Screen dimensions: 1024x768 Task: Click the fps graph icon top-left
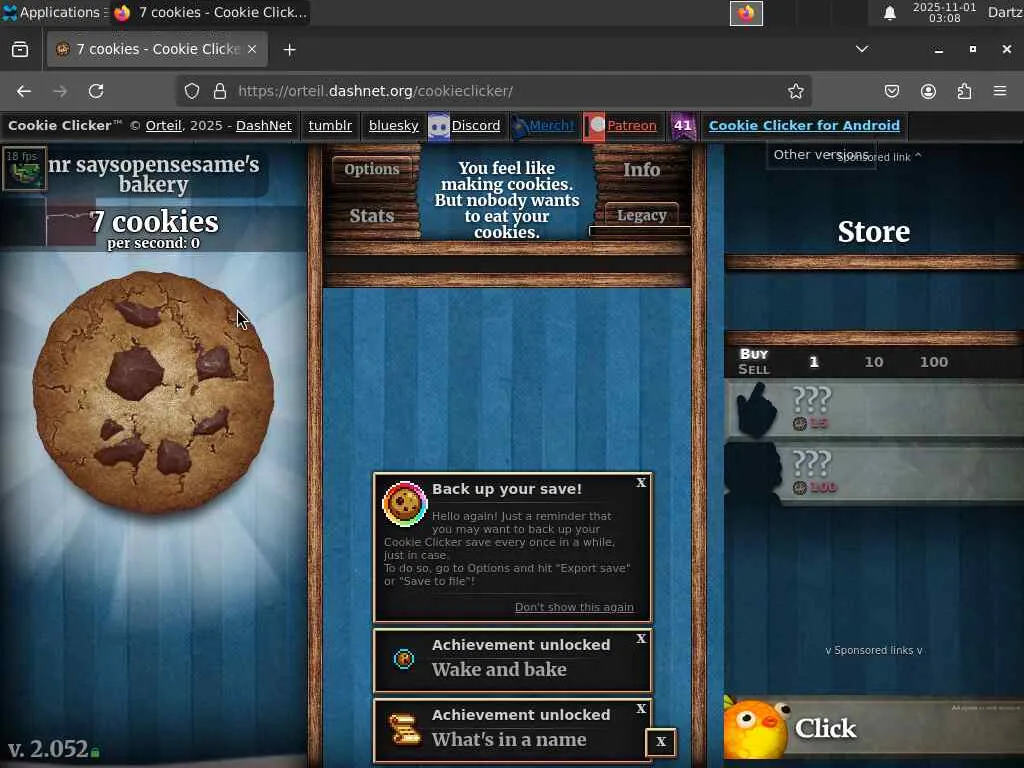point(24,168)
